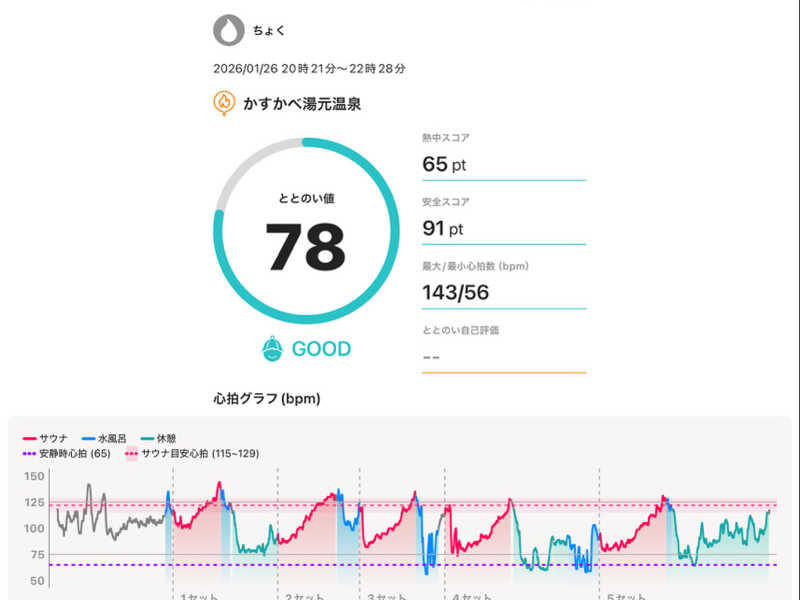Click the blue 水風呂 legend marker
The width and height of the screenshot is (800, 600).
[x=88, y=439]
